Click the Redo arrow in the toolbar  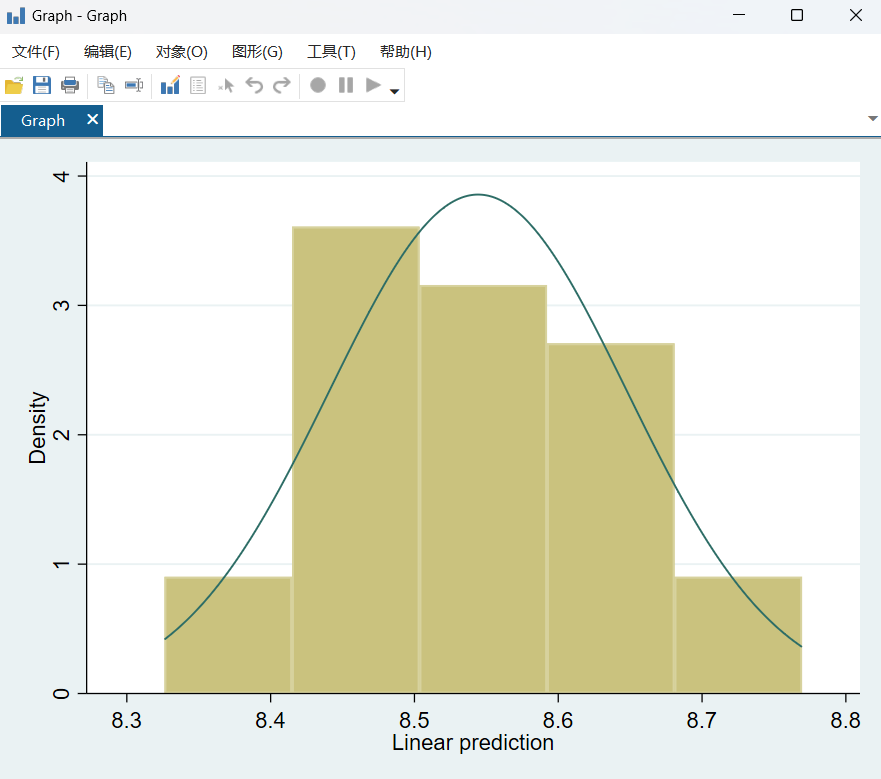coord(282,86)
